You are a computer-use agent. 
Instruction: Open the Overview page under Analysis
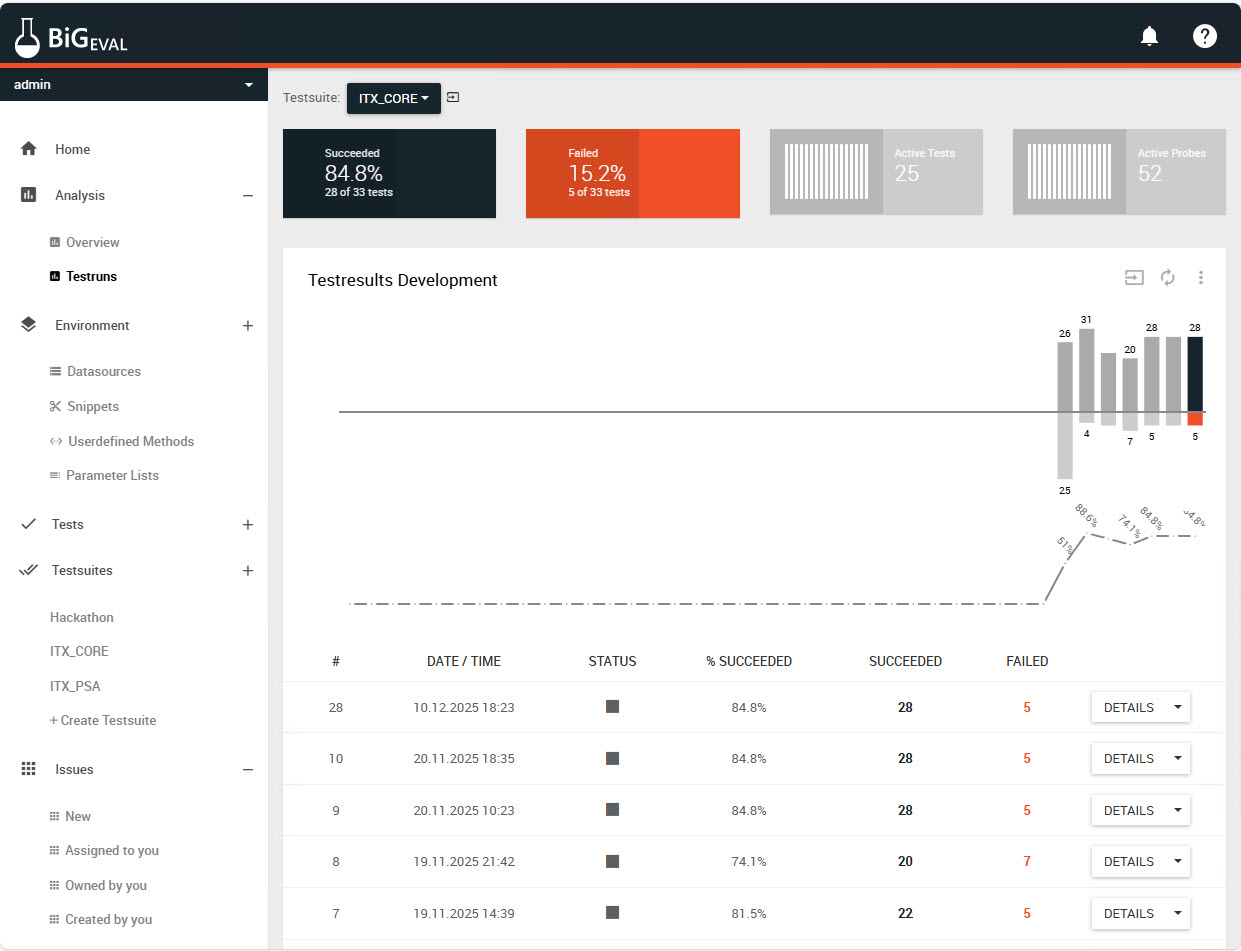tap(92, 242)
